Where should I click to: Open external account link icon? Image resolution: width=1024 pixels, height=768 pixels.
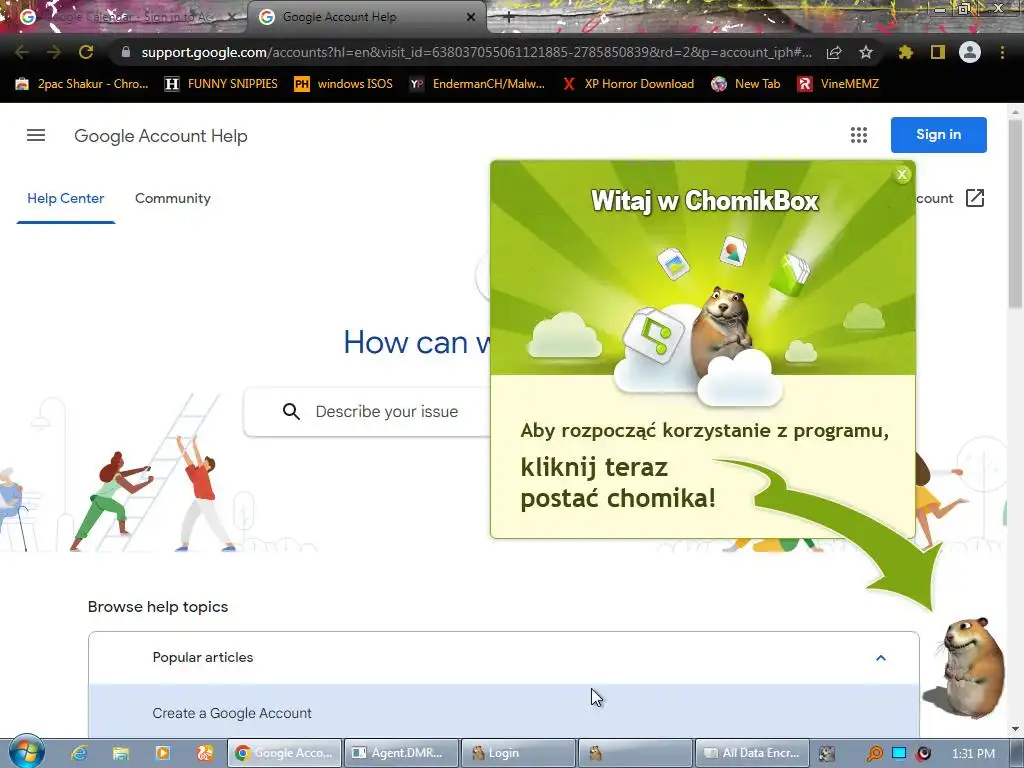point(974,198)
